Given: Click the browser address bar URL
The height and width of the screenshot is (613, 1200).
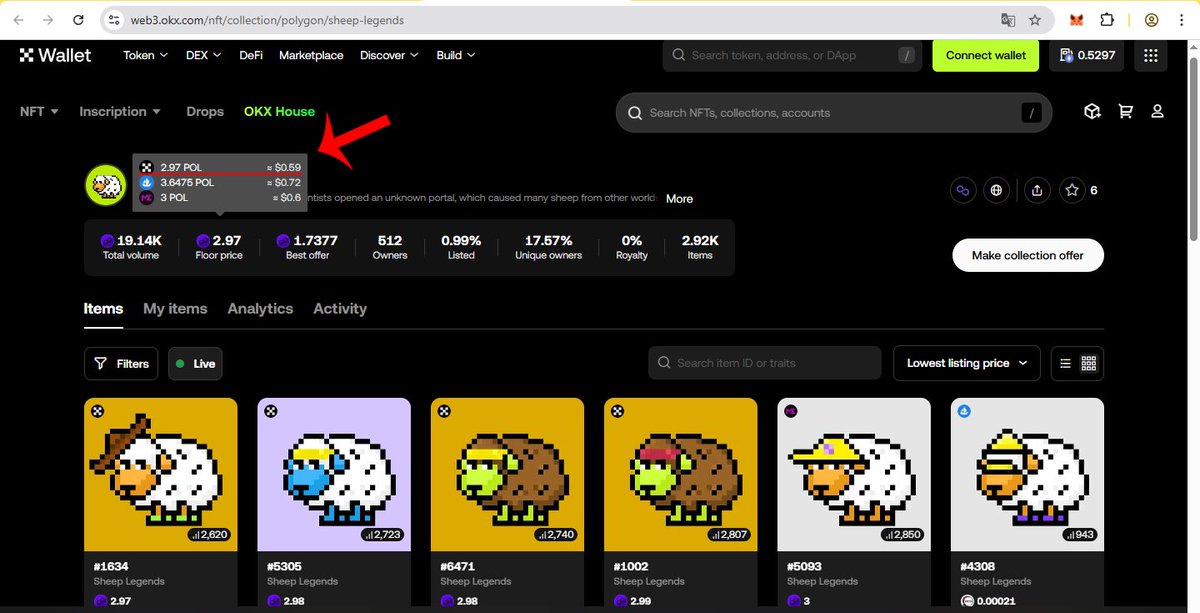Looking at the screenshot, I should pyautogui.click(x=268, y=19).
